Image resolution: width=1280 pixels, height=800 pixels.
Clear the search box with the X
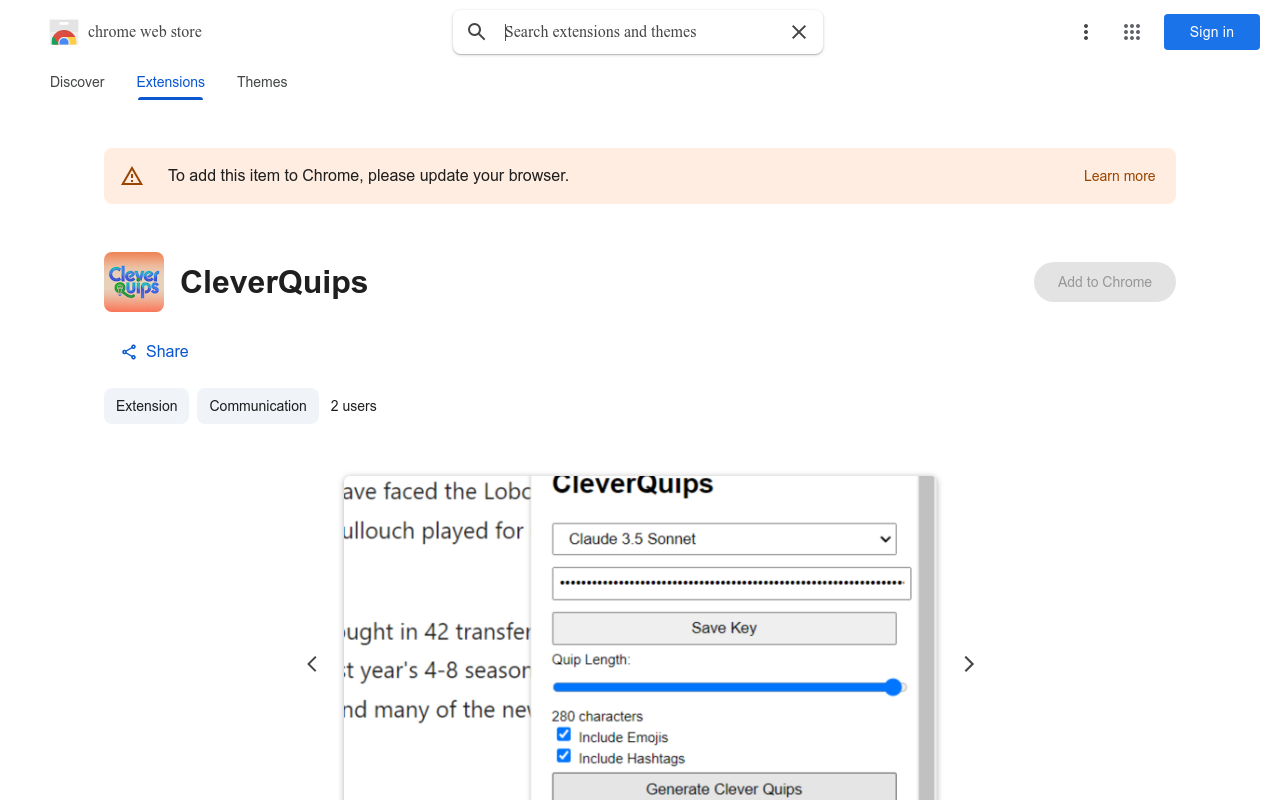tap(799, 32)
